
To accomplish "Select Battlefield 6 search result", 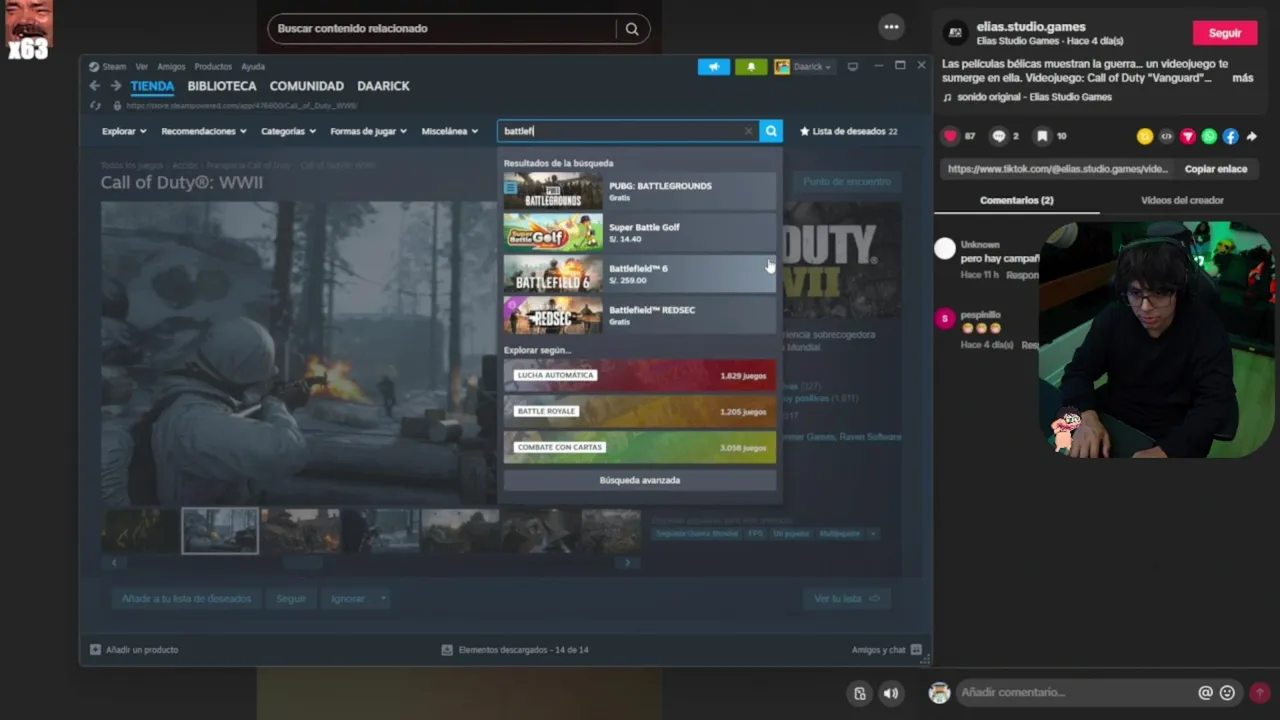I will point(640,274).
